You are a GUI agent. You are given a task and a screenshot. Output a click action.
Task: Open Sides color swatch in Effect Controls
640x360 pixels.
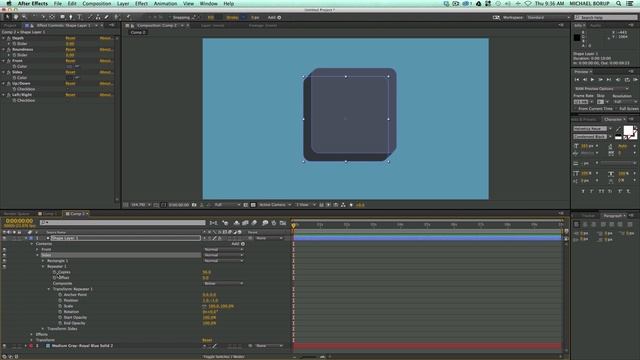coord(69,78)
